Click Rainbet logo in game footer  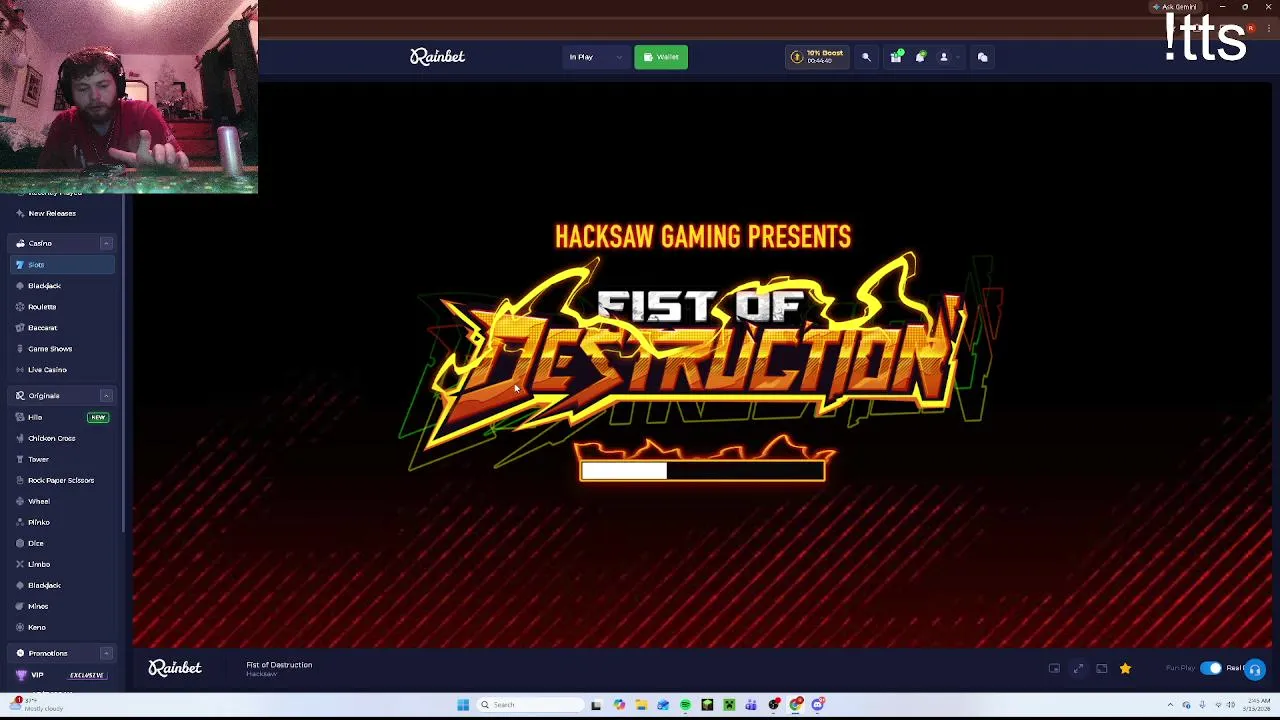click(175, 668)
